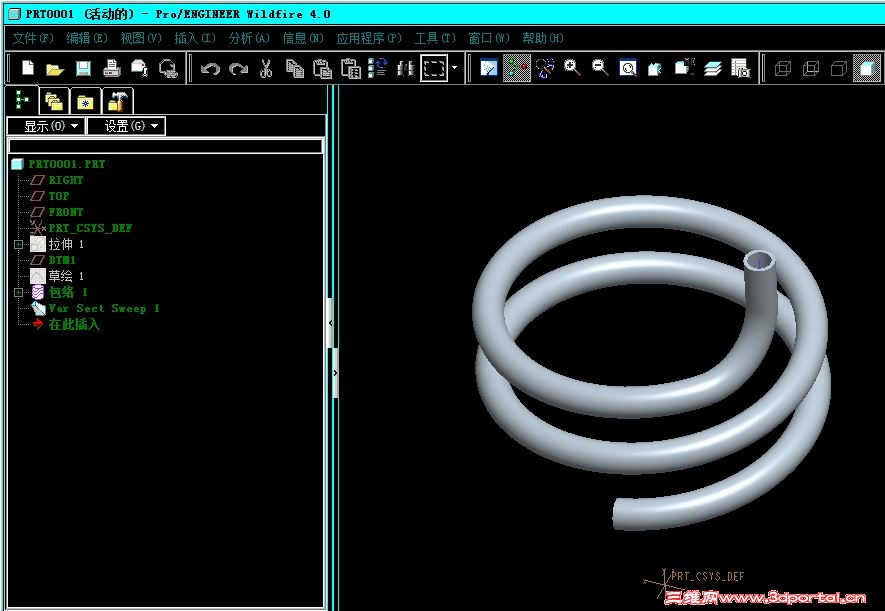Click the Undo arrow icon
This screenshot has width=885, height=611.
tap(210, 69)
